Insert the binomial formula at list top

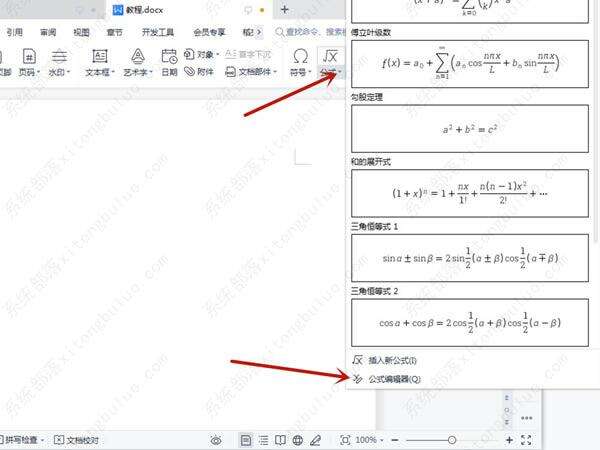click(470, 11)
